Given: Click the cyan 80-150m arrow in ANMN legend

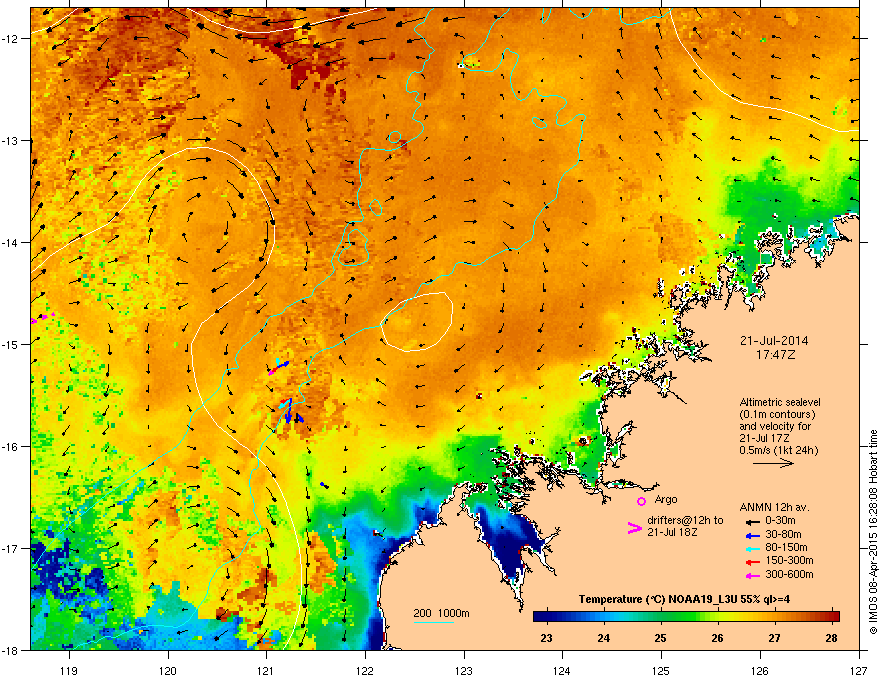Looking at the screenshot, I should point(753,548).
